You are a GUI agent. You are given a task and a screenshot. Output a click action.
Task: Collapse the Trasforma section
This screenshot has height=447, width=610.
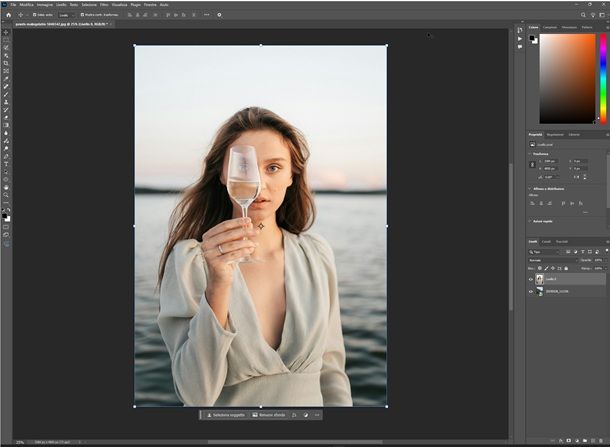(x=529, y=154)
